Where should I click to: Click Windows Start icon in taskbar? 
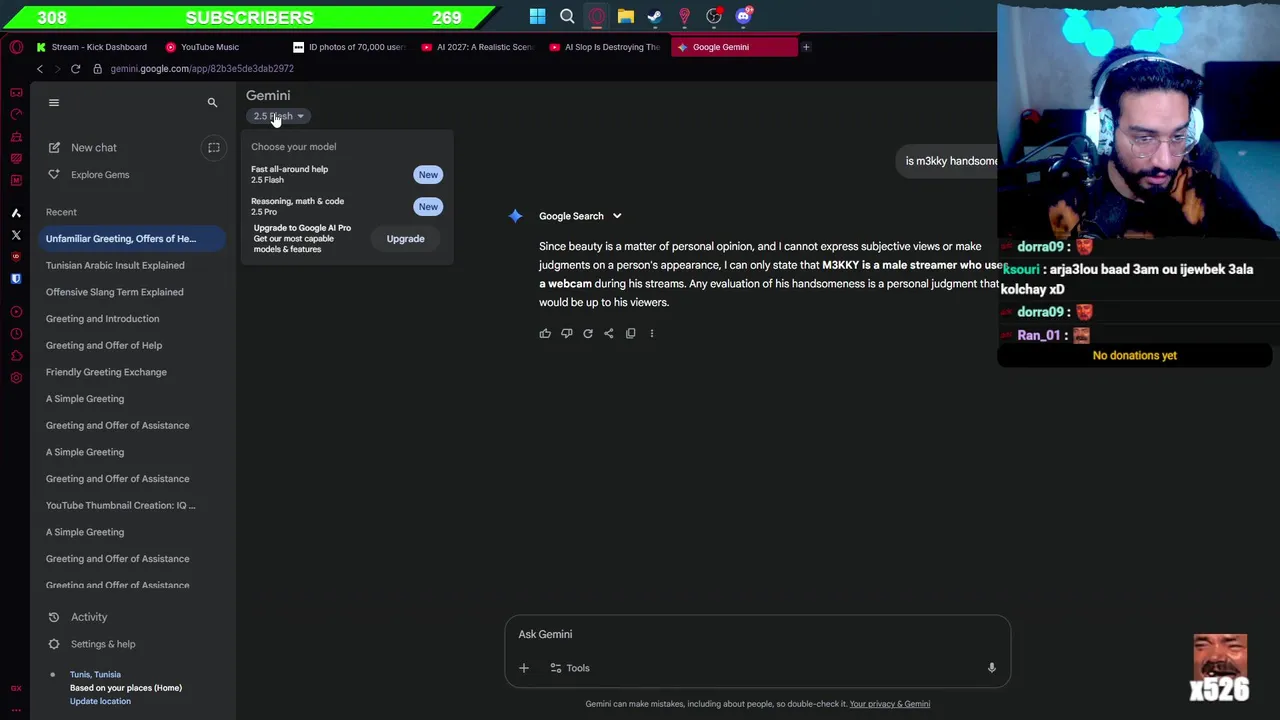(x=538, y=16)
